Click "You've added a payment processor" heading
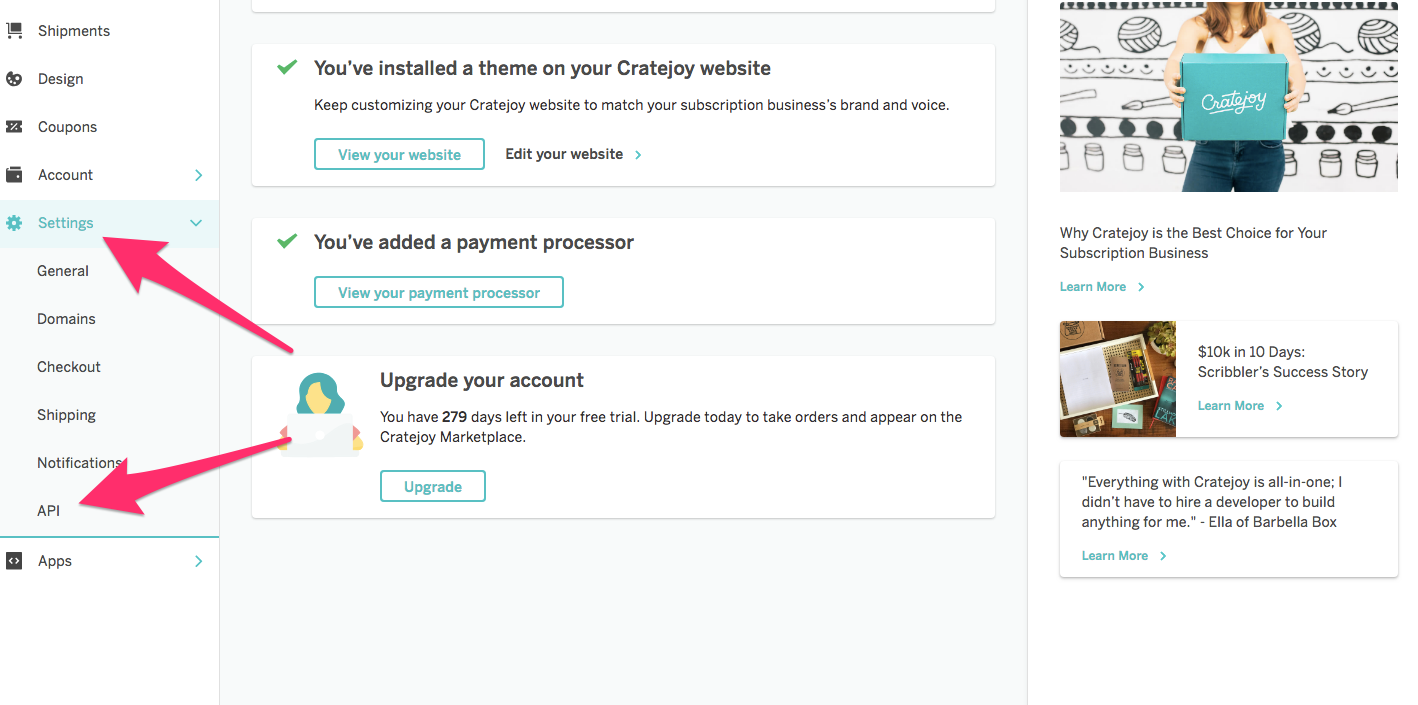Image resolution: width=1418 pixels, height=705 pixels. pyautogui.click(x=474, y=242)
